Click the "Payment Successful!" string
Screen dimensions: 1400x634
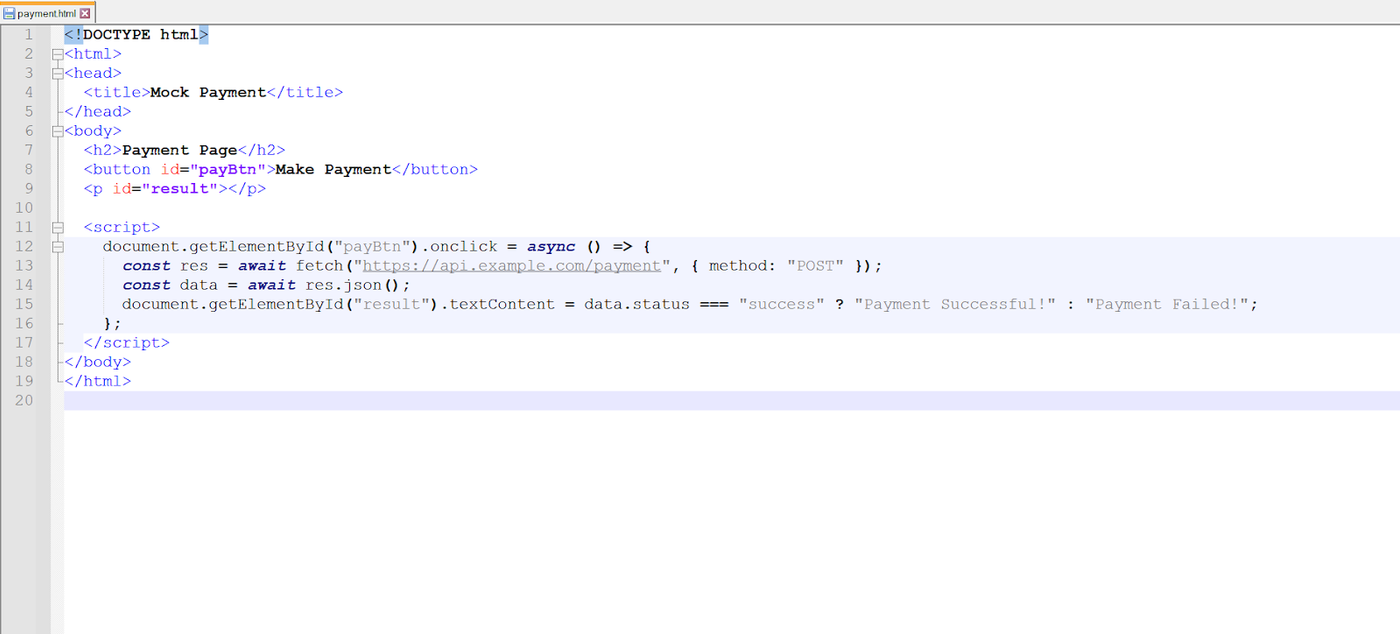click(x=955, y=304)
